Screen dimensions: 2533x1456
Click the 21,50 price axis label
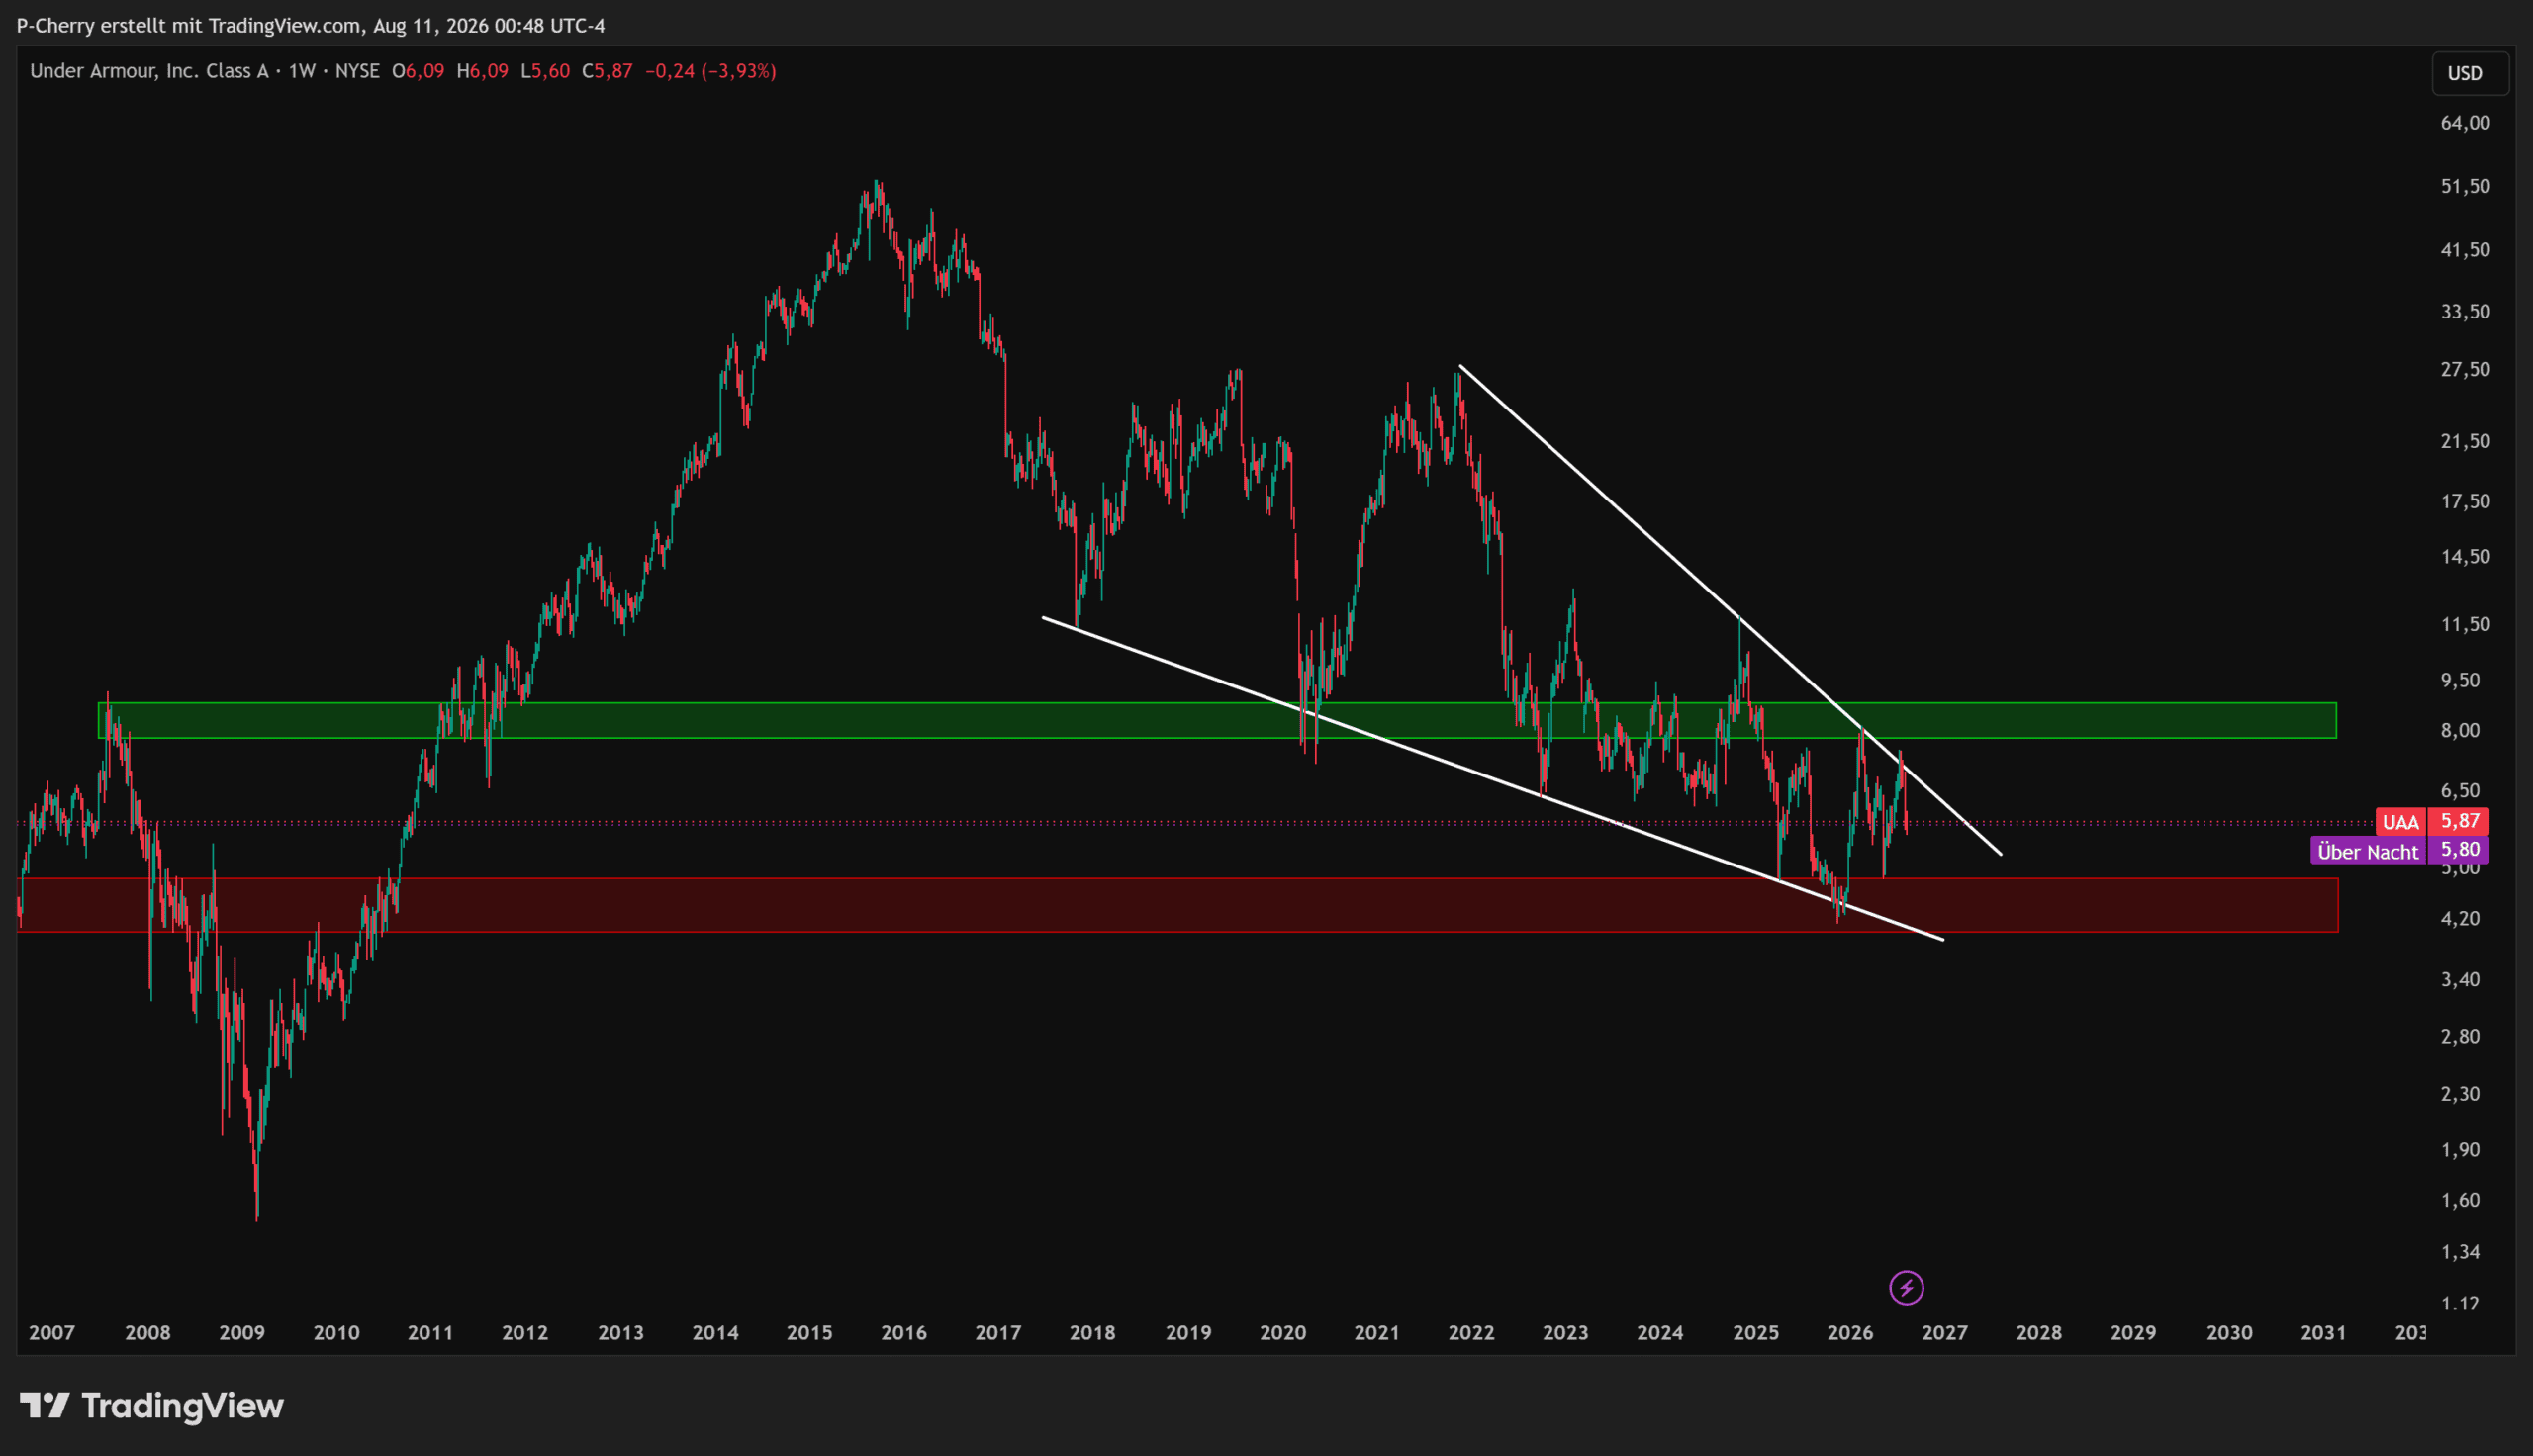(x=2465, y=441)
